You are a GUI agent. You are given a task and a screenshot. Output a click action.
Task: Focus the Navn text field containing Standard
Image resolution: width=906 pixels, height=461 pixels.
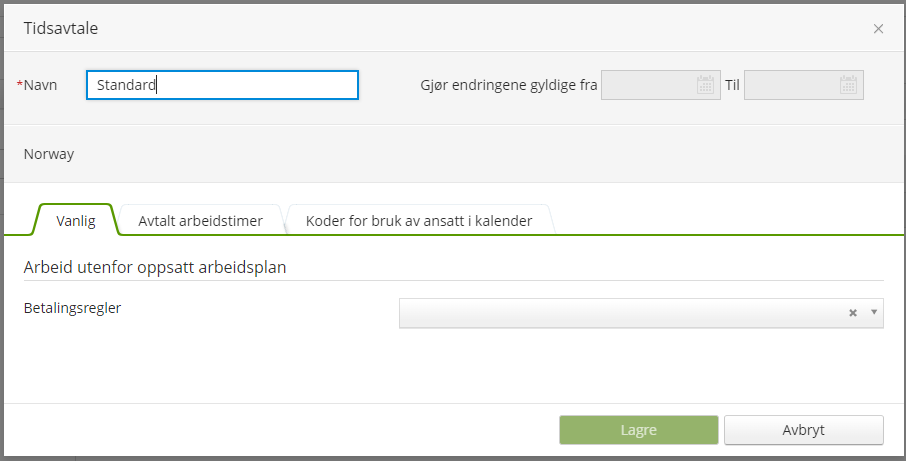click(x=222, y=85)
